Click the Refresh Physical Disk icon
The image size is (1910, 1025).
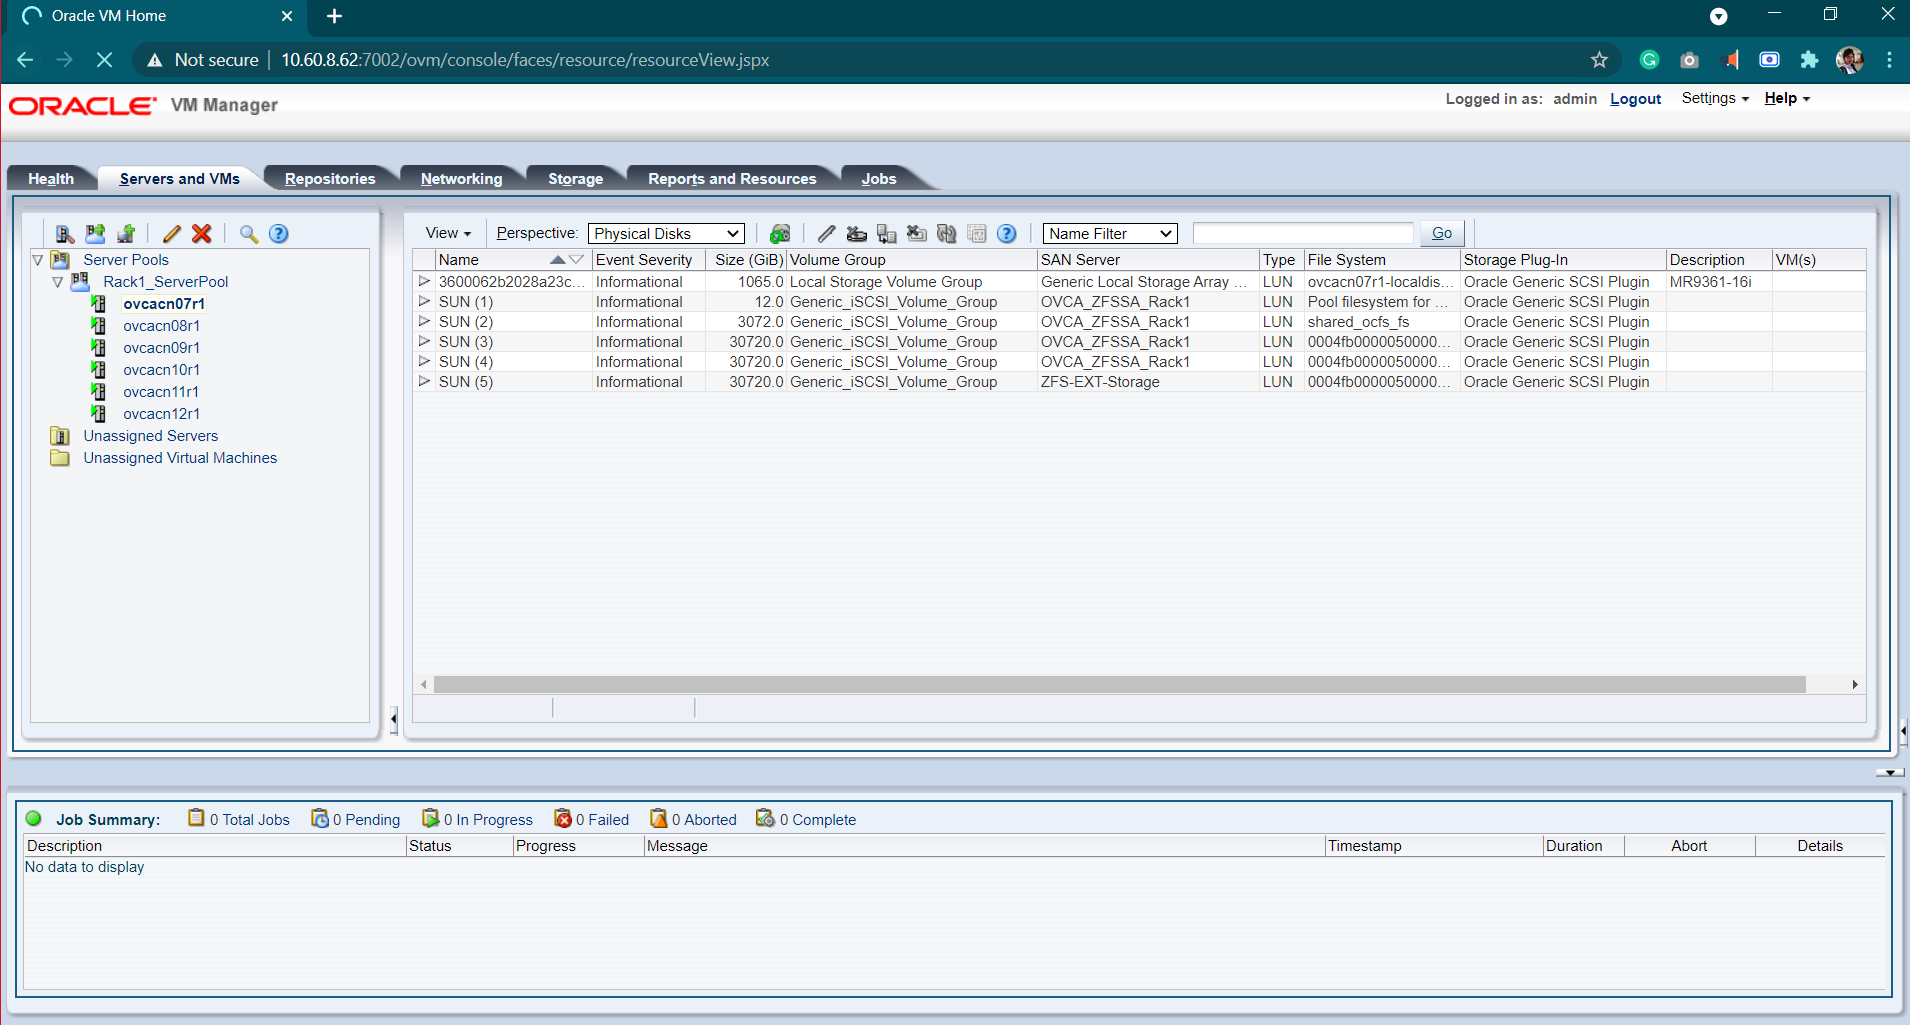pos(947,233)
